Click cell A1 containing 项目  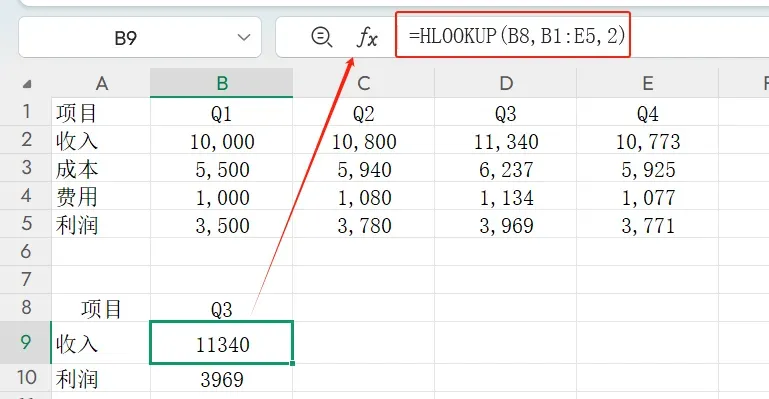click(x=101, y=112)
